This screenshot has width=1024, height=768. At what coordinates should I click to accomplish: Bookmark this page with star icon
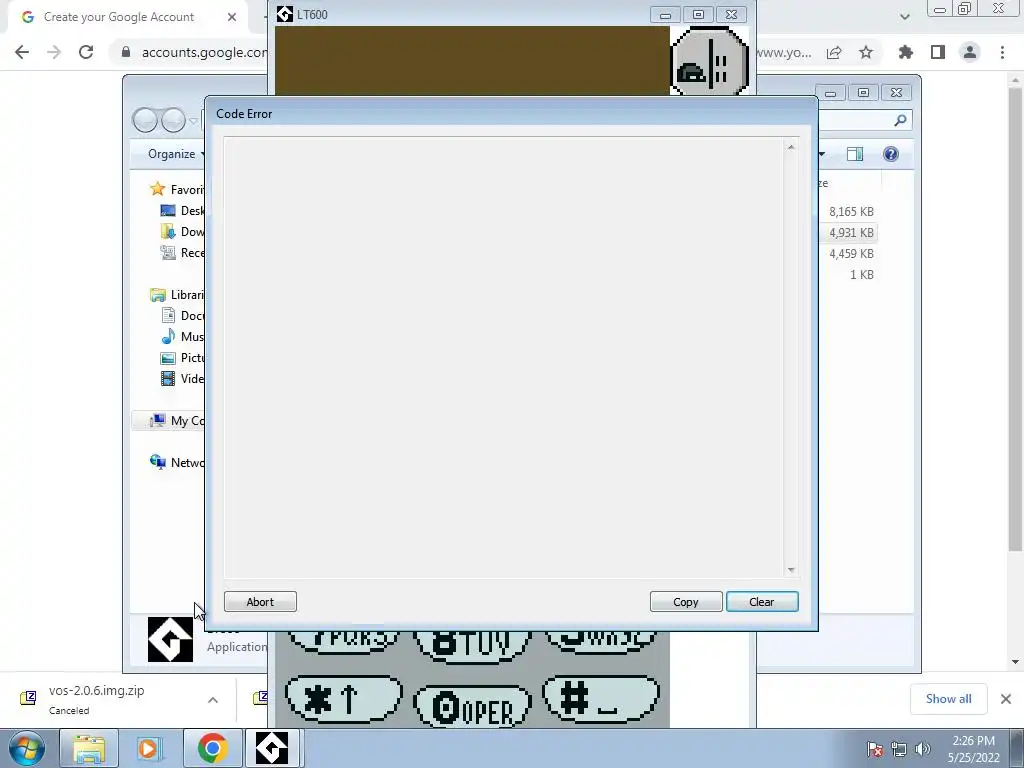click(866, 52)
